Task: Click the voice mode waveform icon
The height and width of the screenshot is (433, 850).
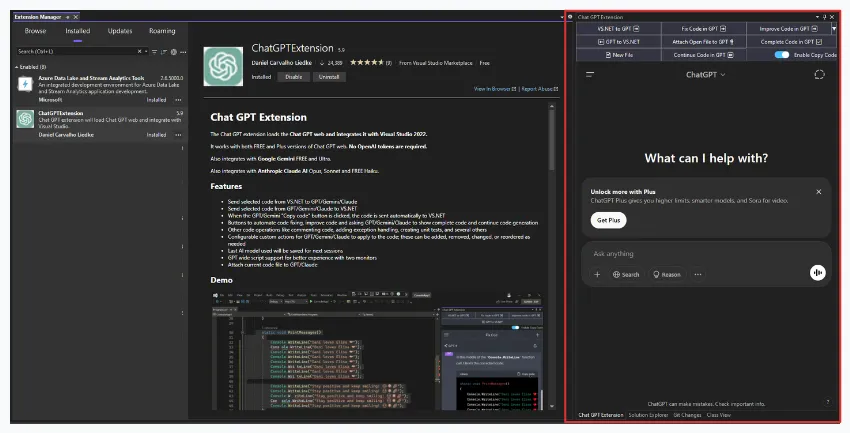Action: 817,272
